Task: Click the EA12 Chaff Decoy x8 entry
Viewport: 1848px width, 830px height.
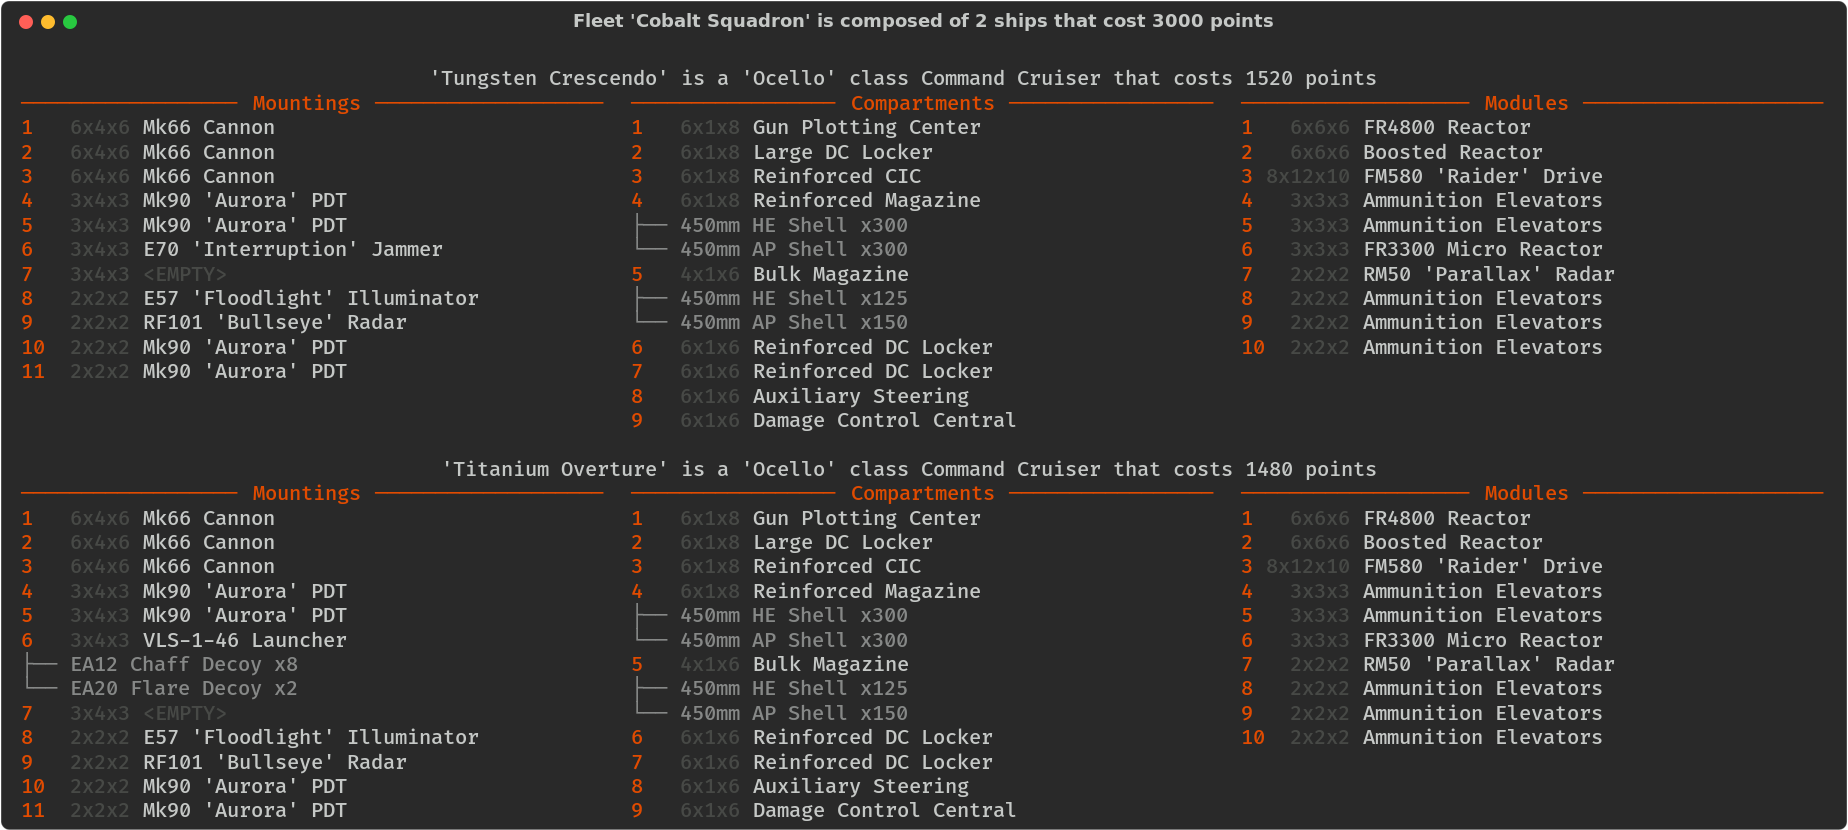Action: tap(184, 665)
